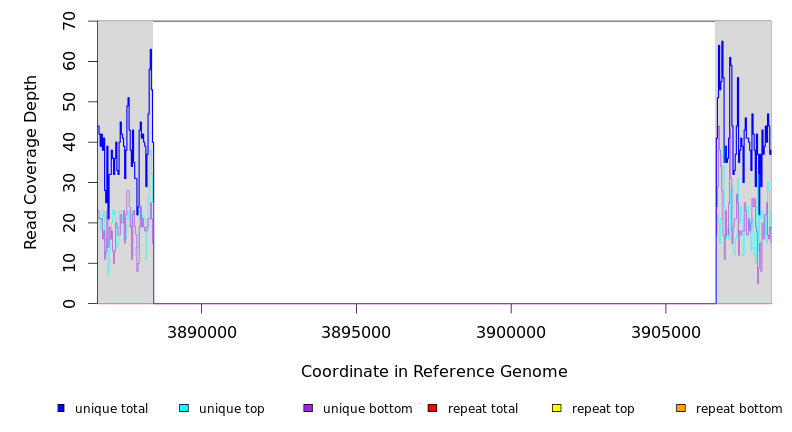Click the 3890000 x-axis tick label
Viewport: 792px width, 432px height.
point(201,331)
